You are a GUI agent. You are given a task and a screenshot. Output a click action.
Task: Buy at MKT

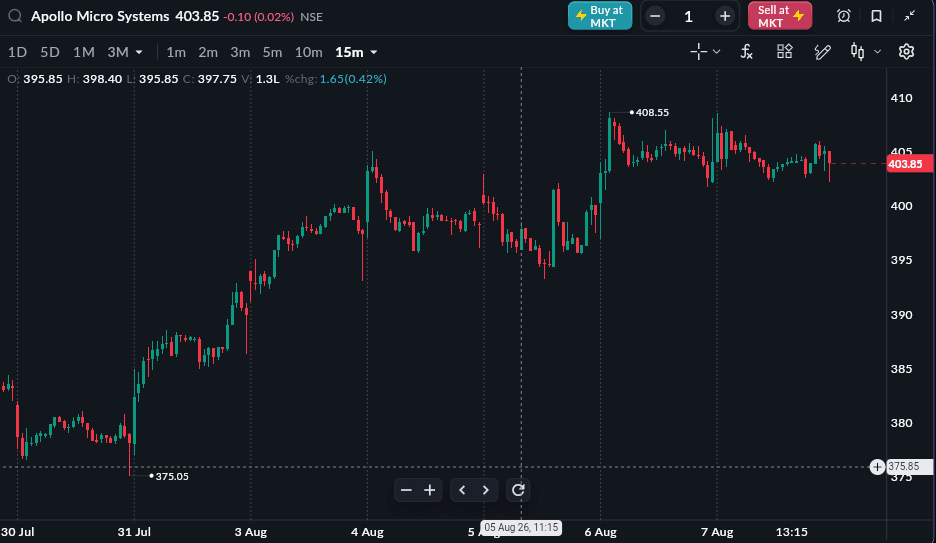(x=600, y=16)
